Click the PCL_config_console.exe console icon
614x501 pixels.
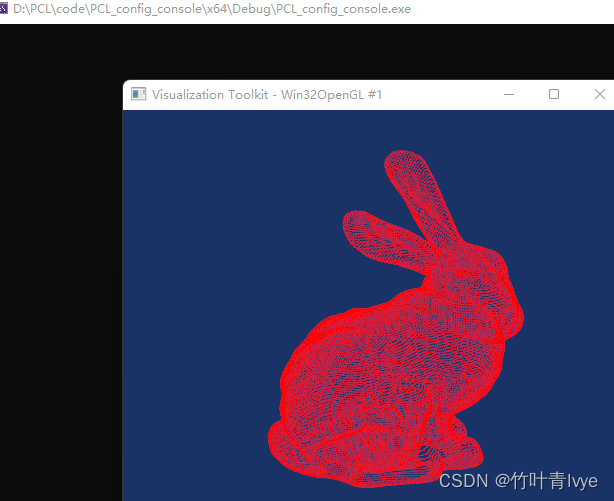(x=4, y=8)
